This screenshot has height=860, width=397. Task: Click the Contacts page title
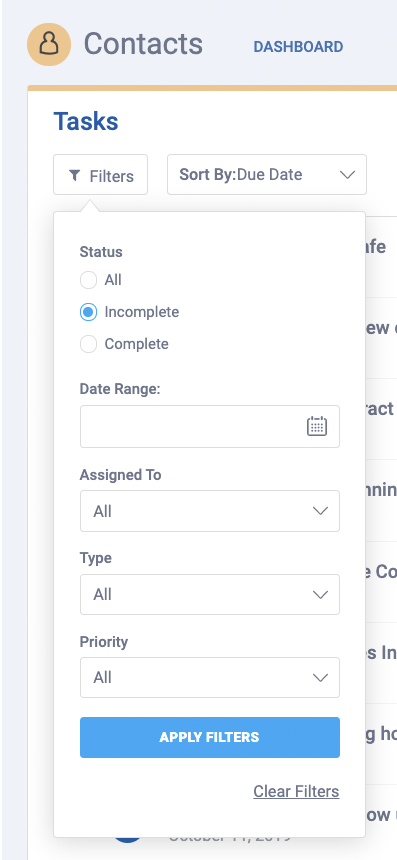coord(143,44)
